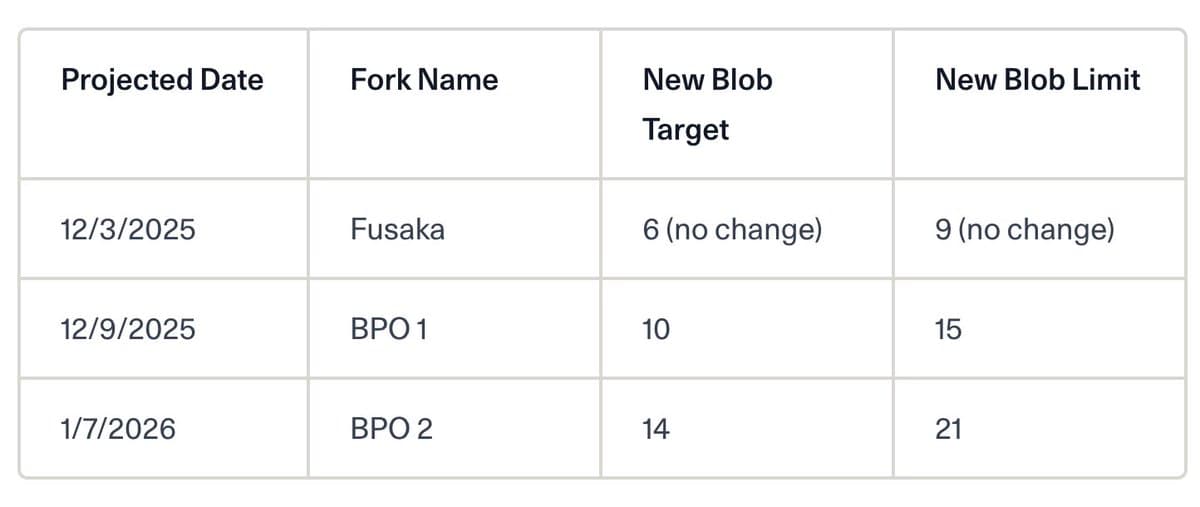Select the 12/3/2025 date cell

128,230
